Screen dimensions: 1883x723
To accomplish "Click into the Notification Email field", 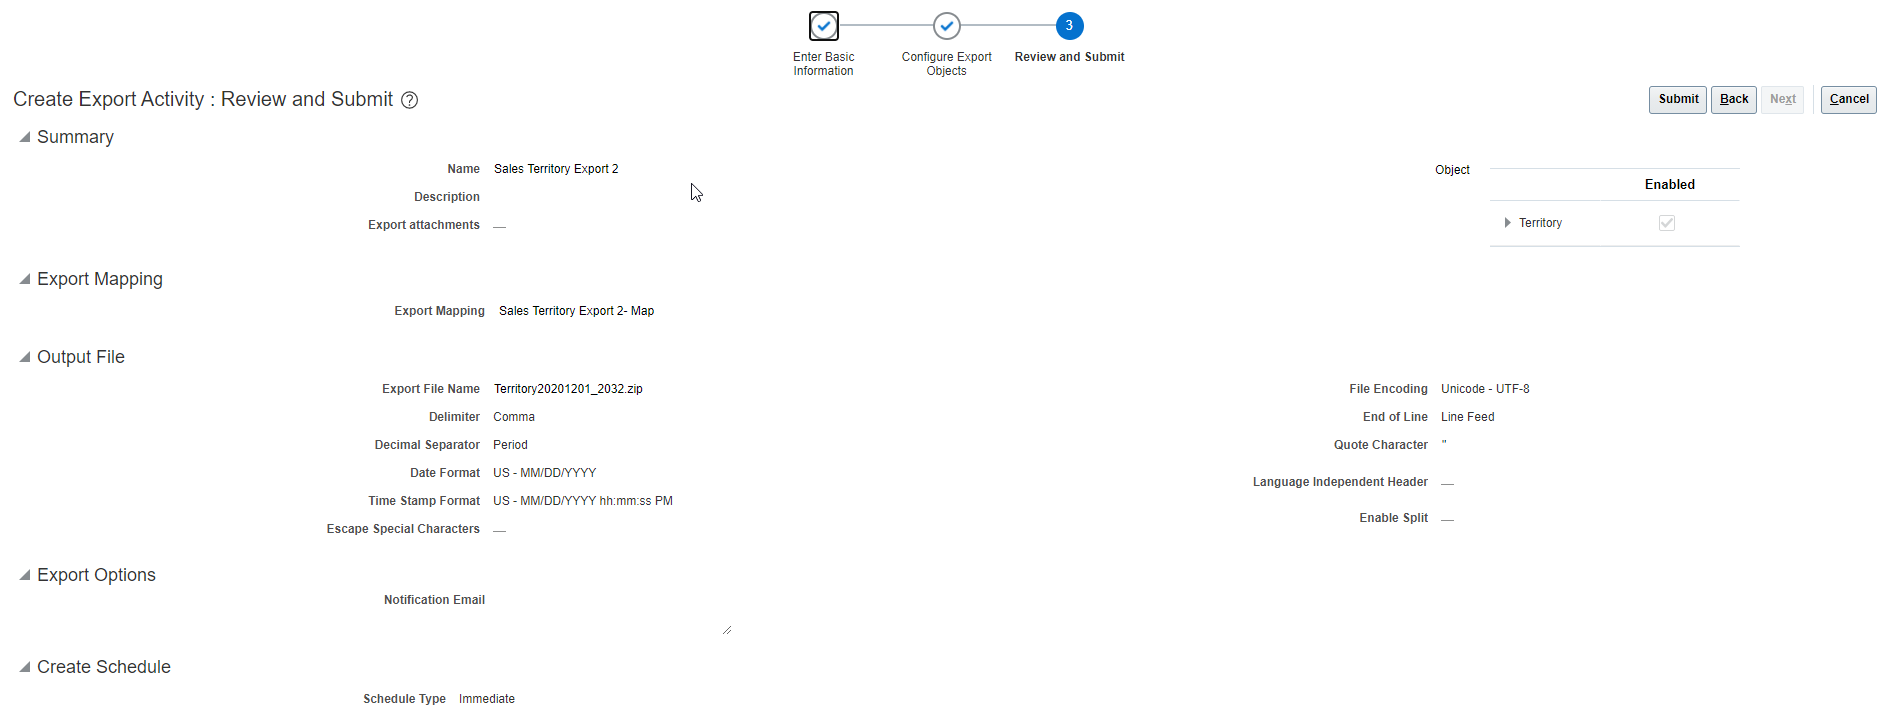I will click(x=611, y=613).
